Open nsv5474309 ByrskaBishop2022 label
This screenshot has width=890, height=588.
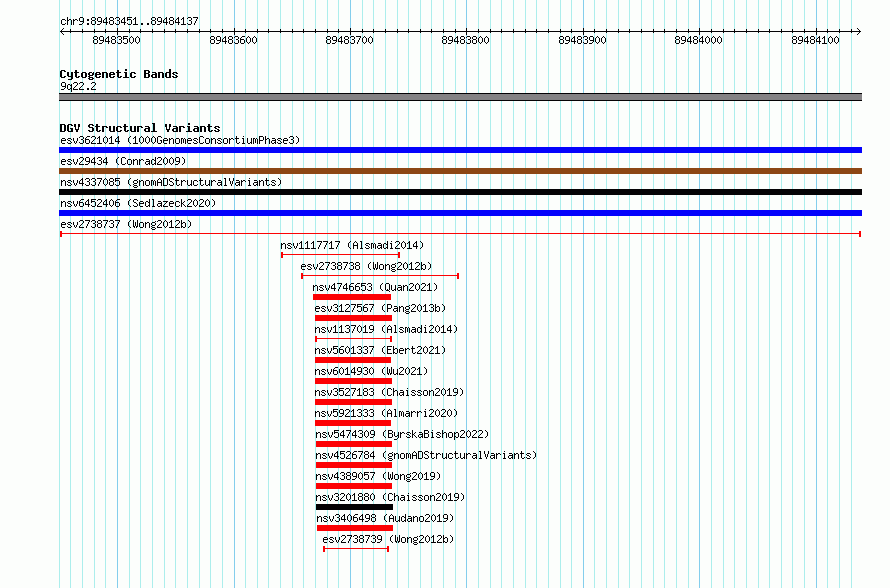coord(402,434)
